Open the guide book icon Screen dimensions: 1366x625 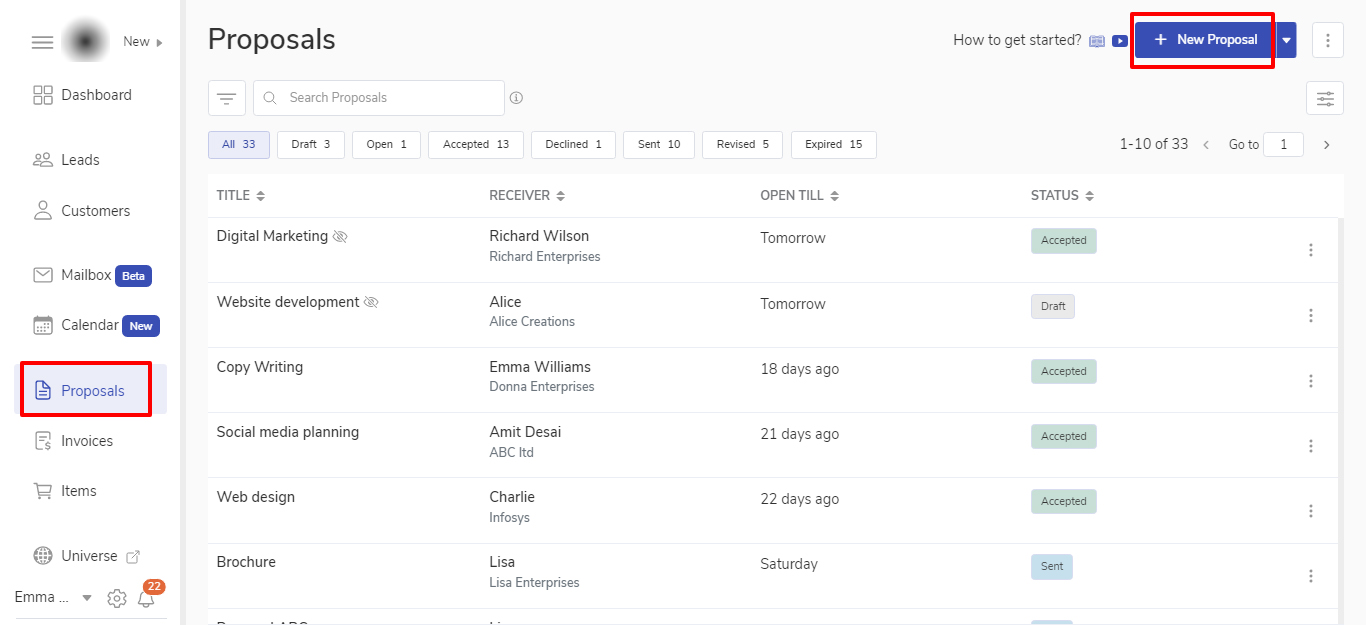[1097, 41]
